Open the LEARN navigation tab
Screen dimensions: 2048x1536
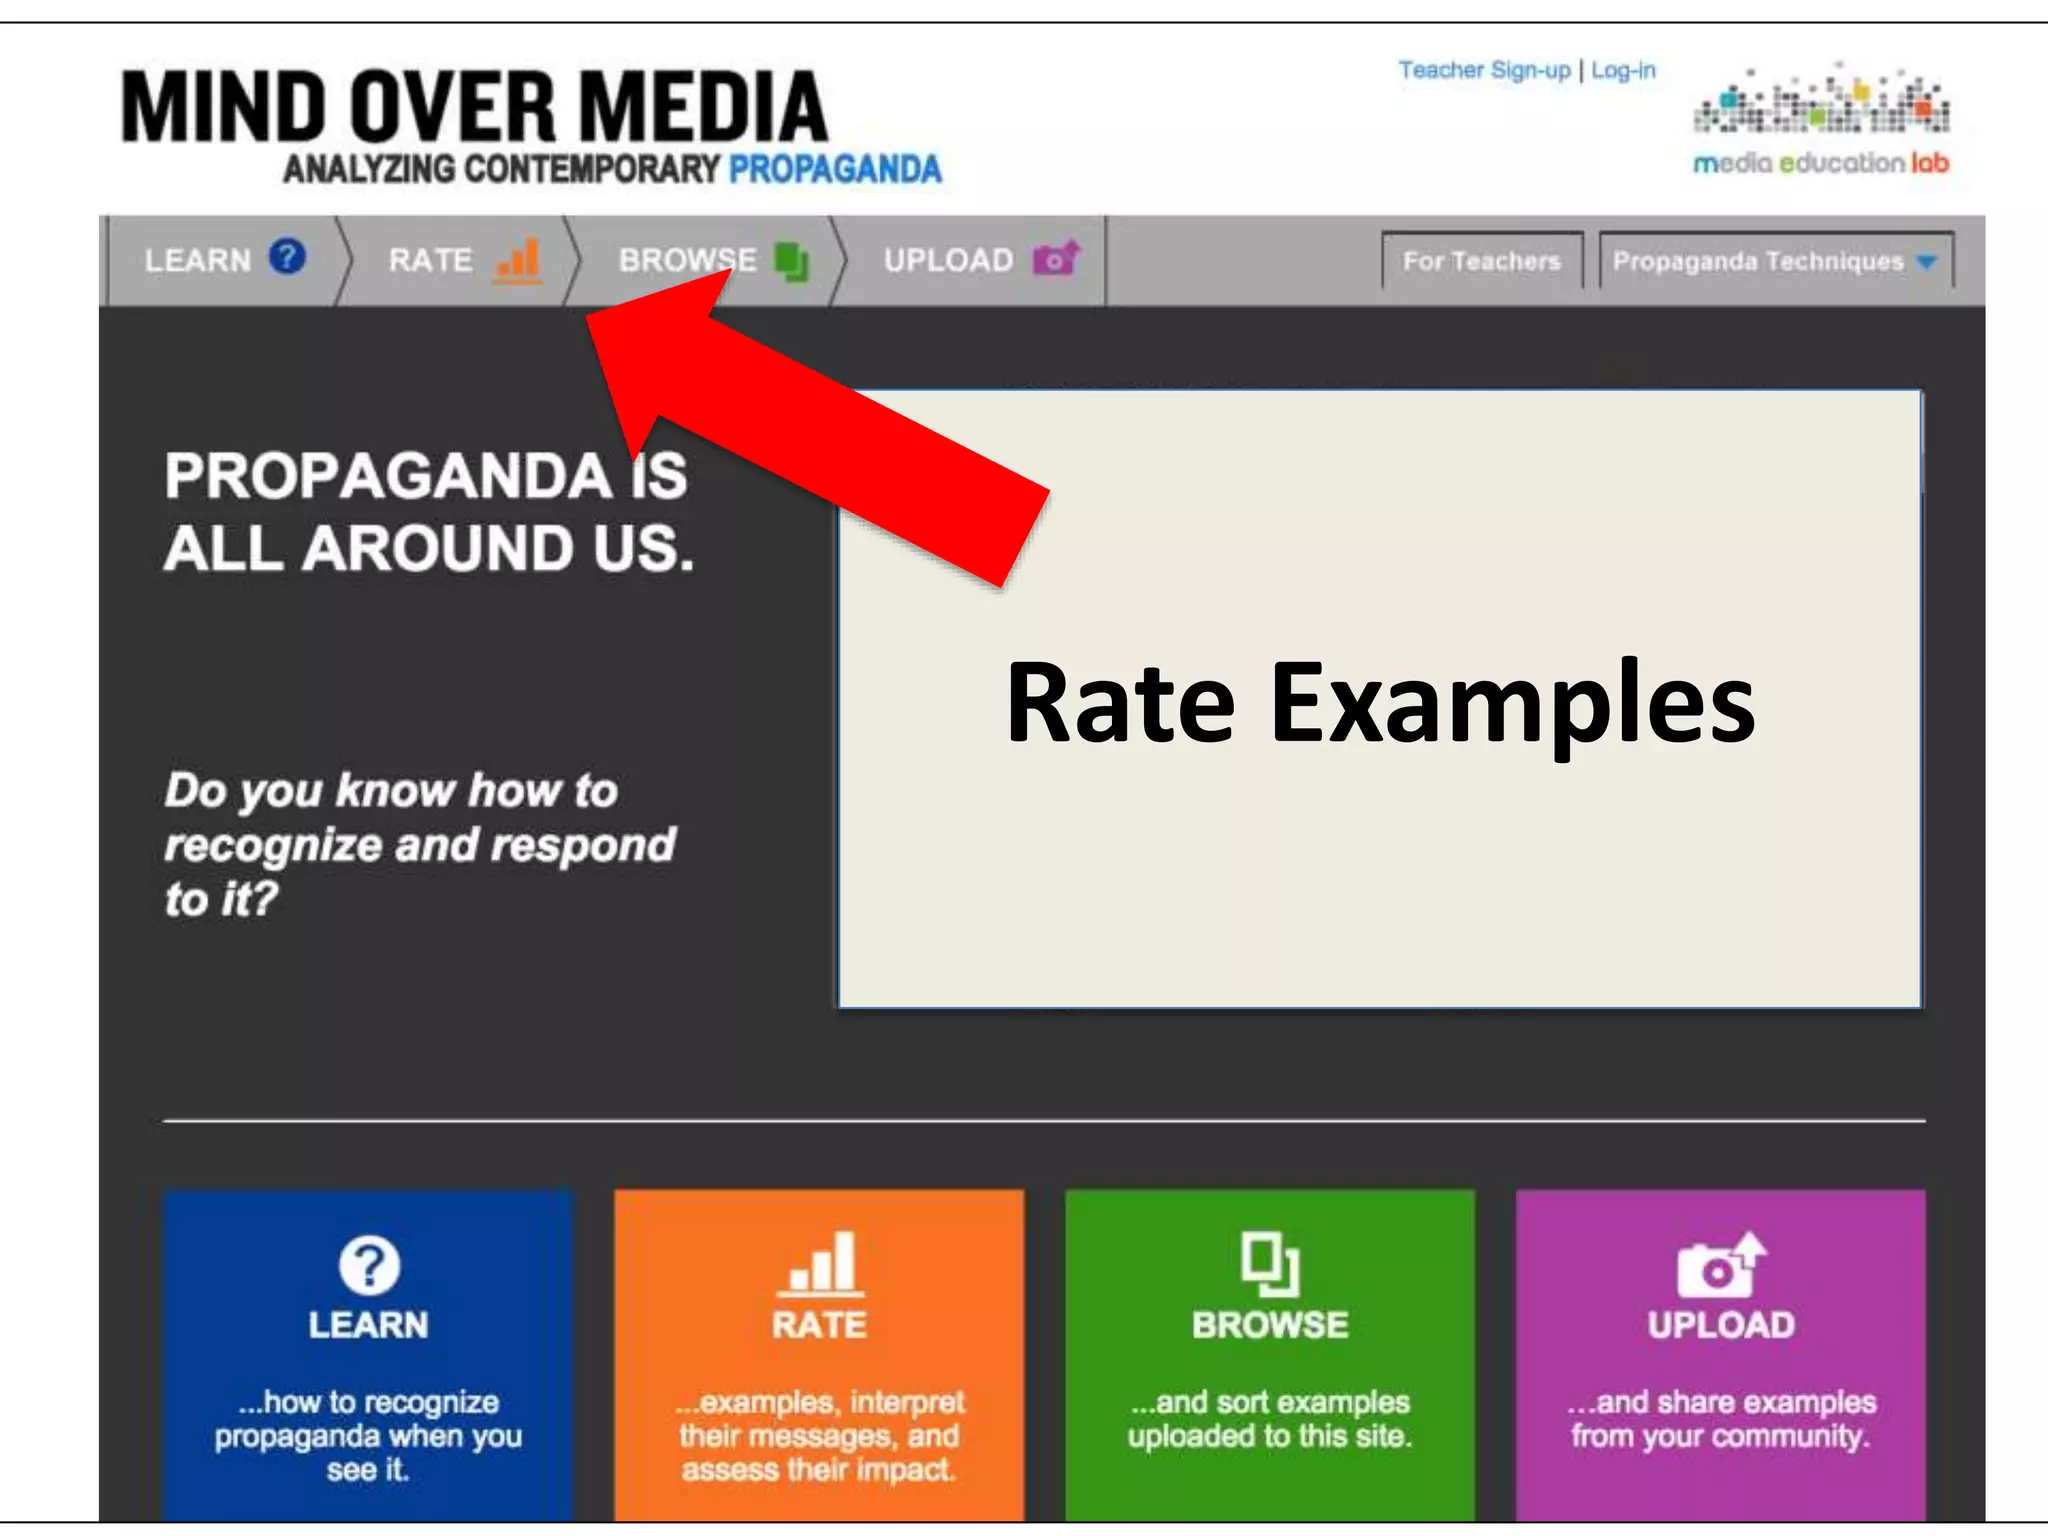click(224, 260)
